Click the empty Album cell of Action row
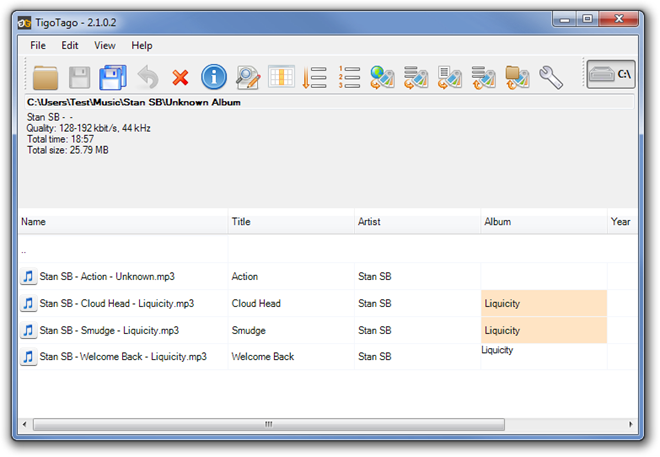 544,276
